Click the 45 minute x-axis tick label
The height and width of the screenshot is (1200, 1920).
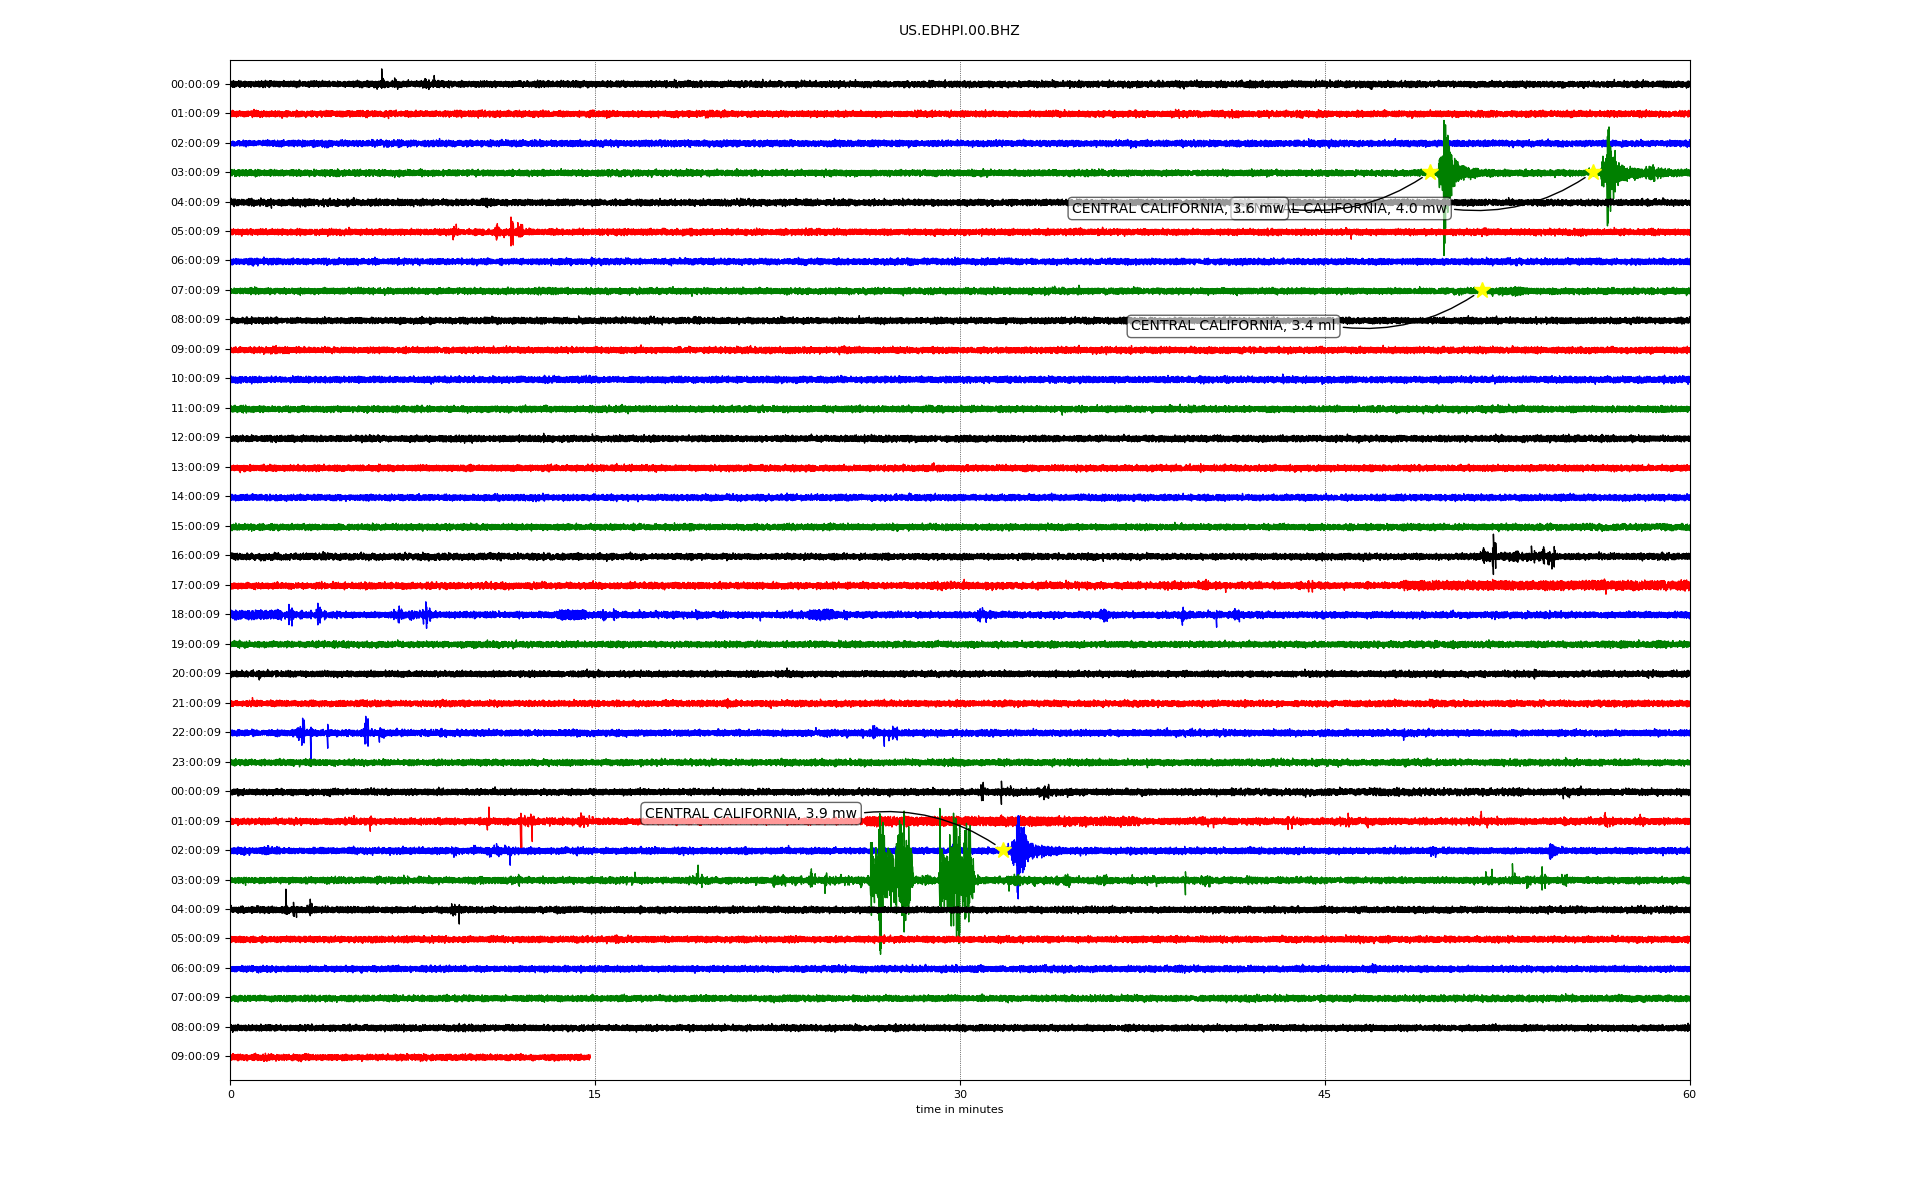coord(1324,1094)
